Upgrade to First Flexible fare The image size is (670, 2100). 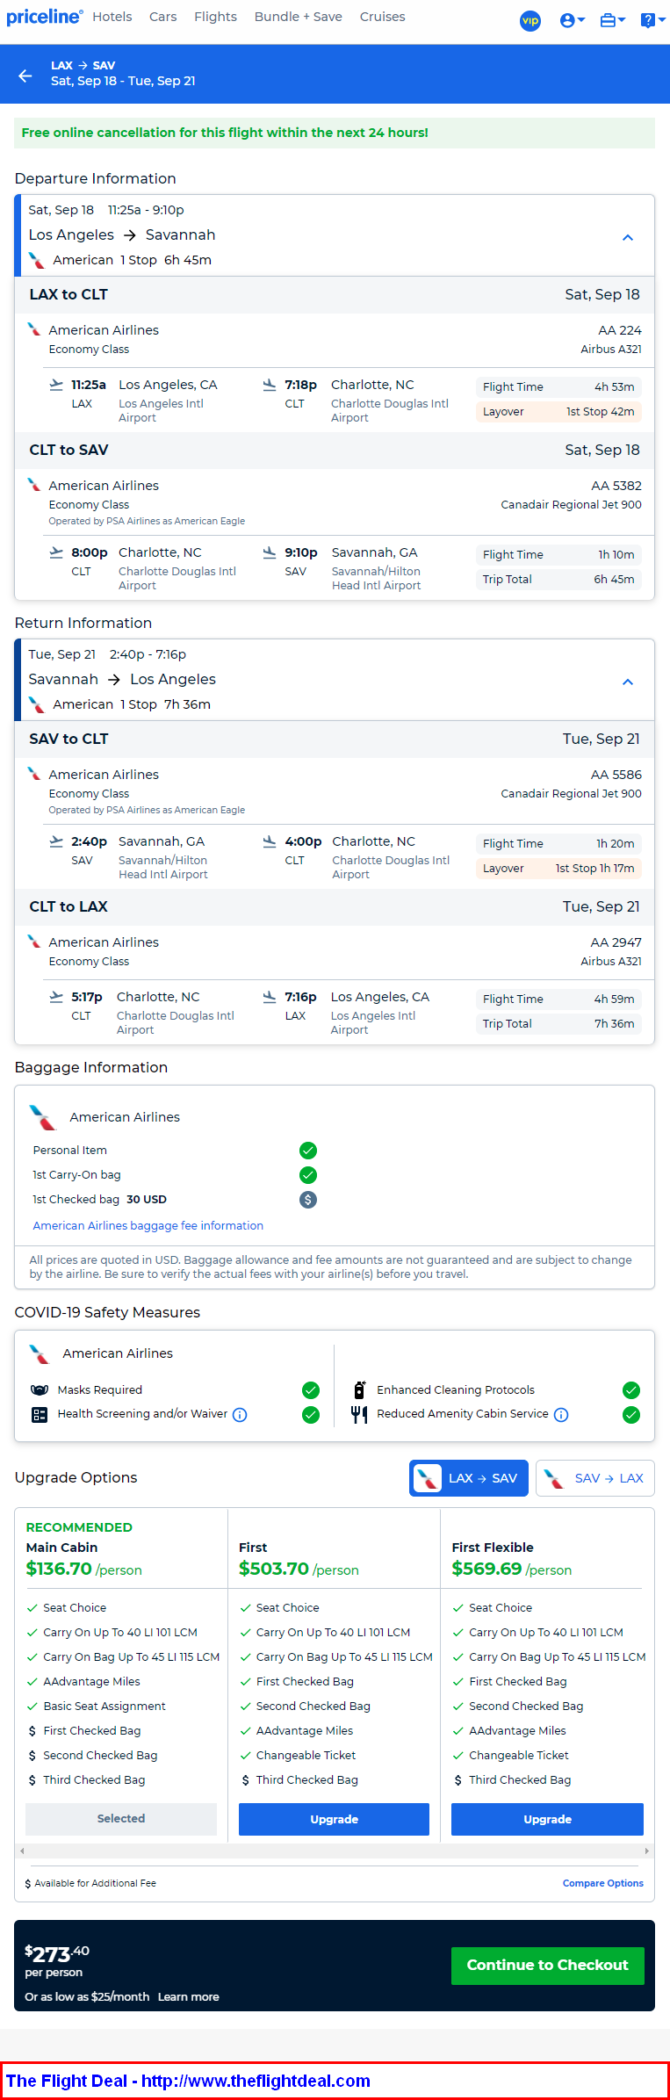[547, 1819]
